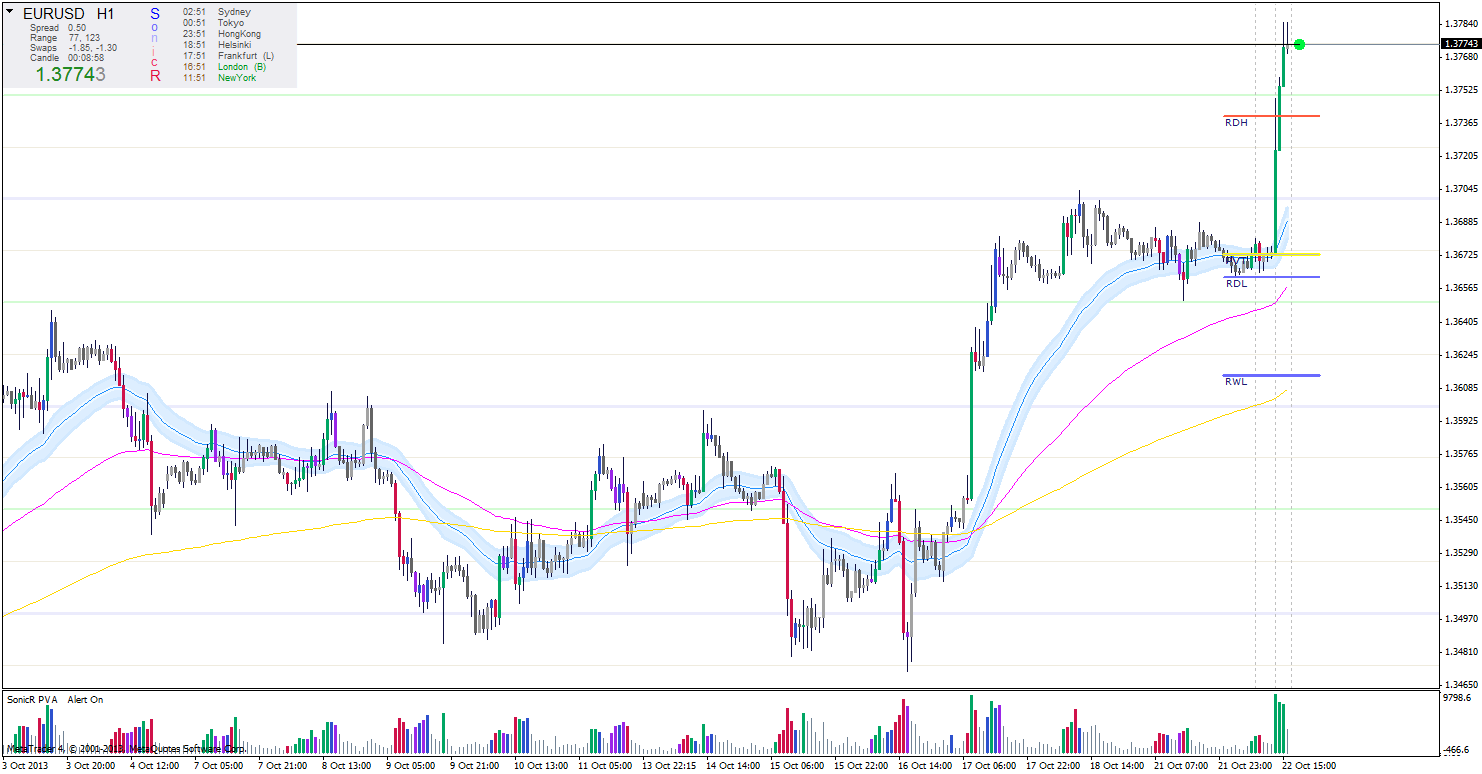This screenshot has height=774, width=1482.
Task: Click the 1.37840 price axis label
Action: pyautogui.click(x=1461, y=24)
